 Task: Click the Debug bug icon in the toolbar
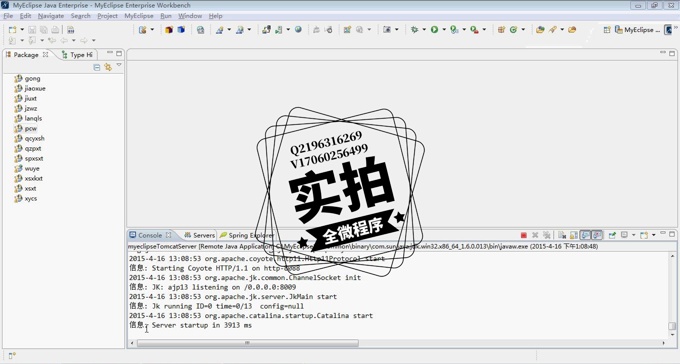[x=415, y=30]
